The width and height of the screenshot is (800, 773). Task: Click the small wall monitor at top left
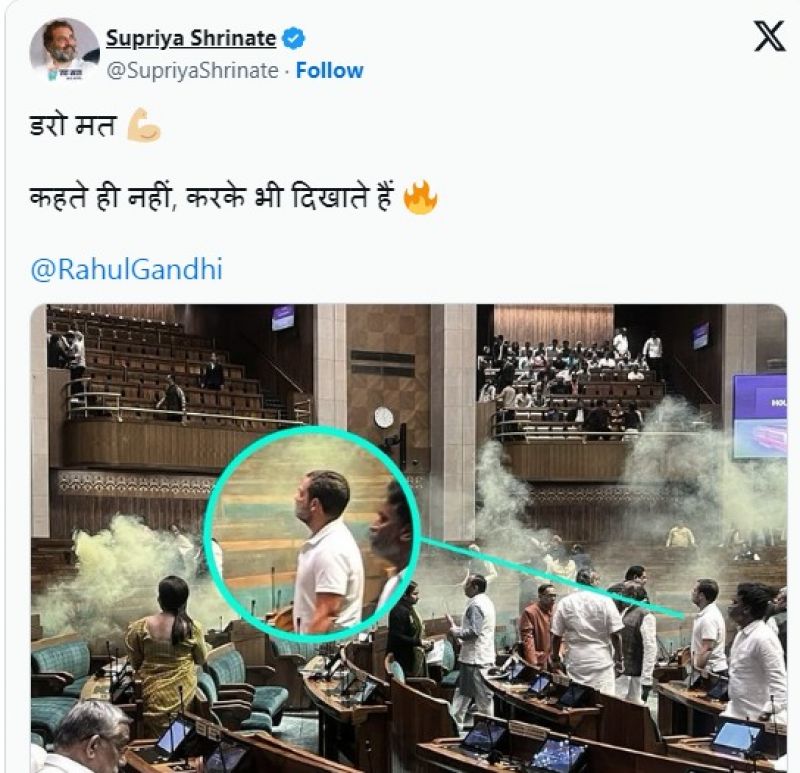coord(284,318)
